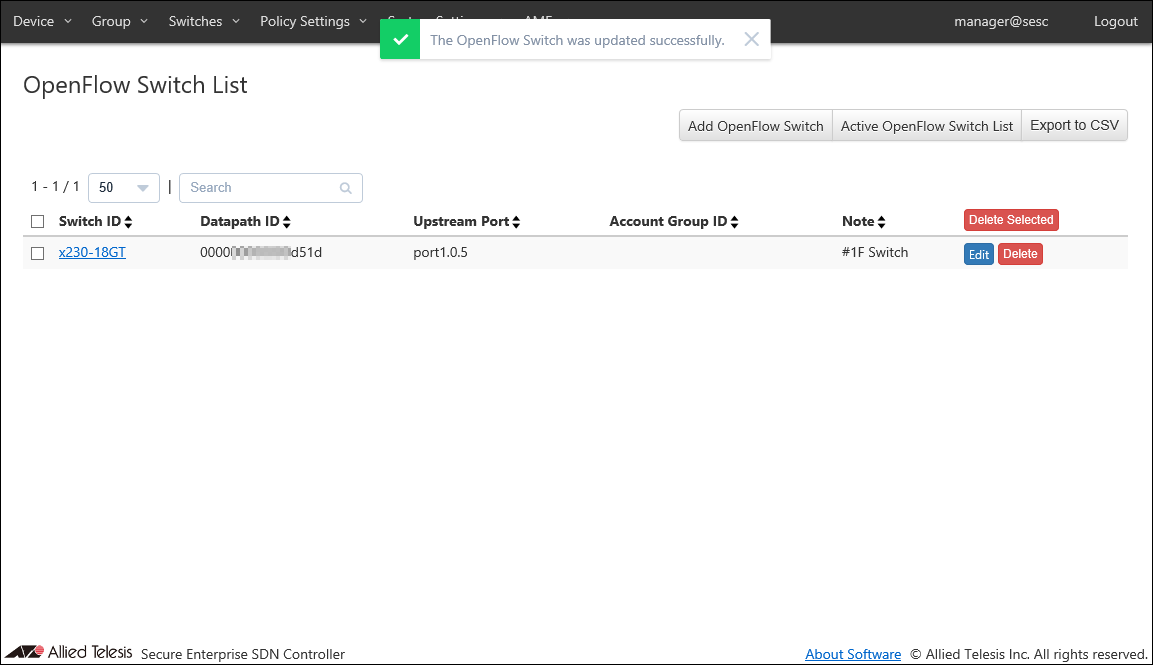The image size is (1153, 665).
Task: Click the manager@sesc account item
Action: (x=1001, y=21)
